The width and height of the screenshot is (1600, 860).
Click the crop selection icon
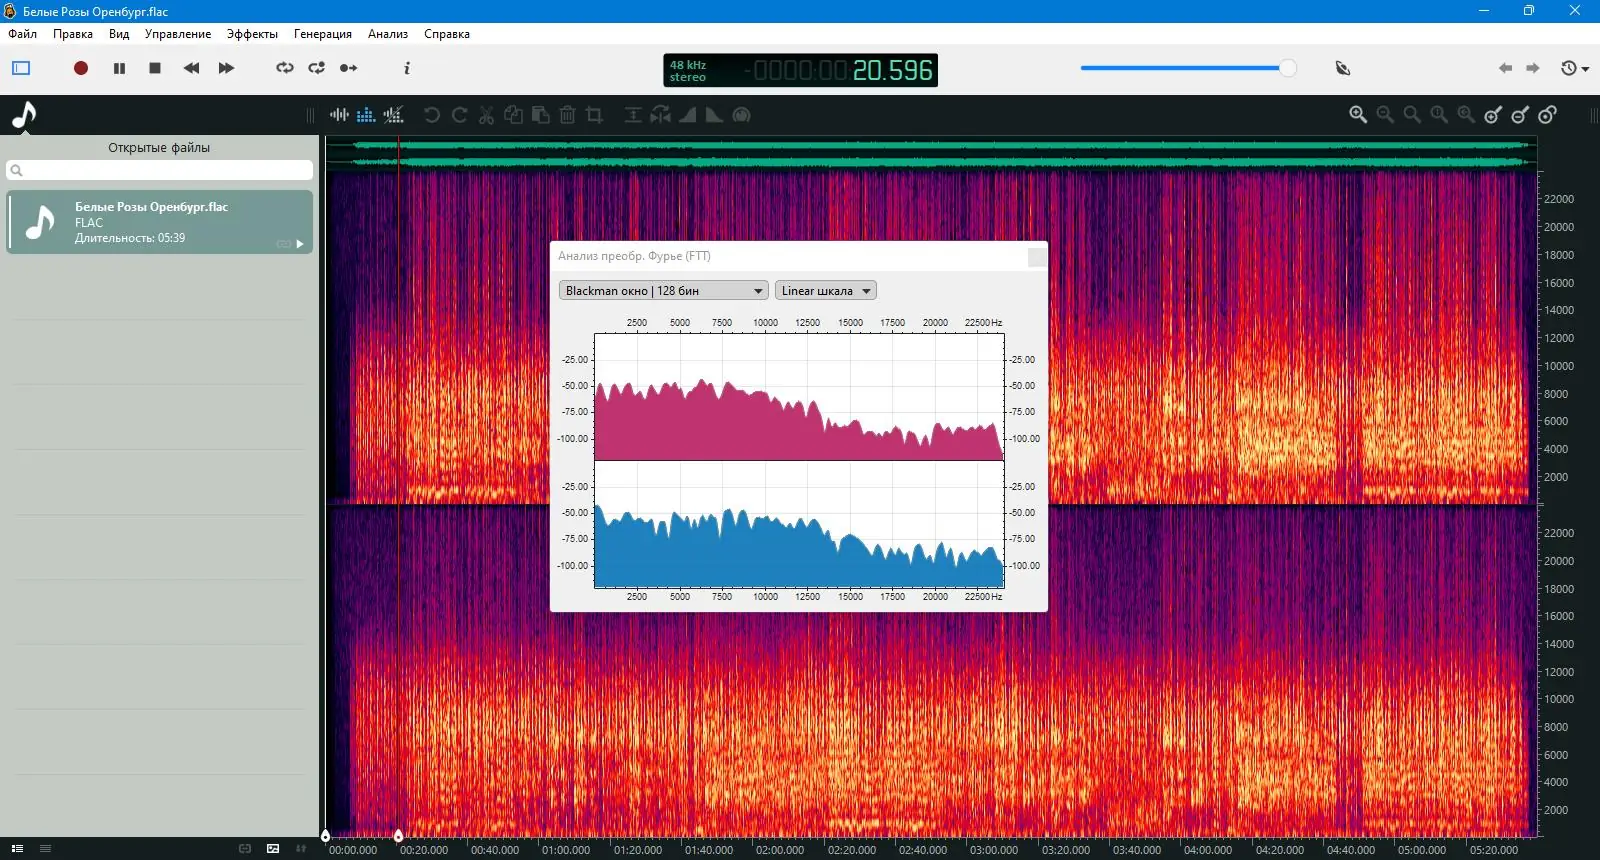click(594, 115)
